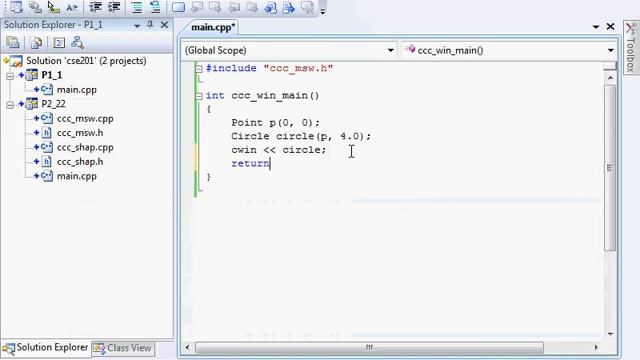Click the editor vertical scrollbar thumb
Viewport: 640px width, 360px height.
click(x=610, y=167)
